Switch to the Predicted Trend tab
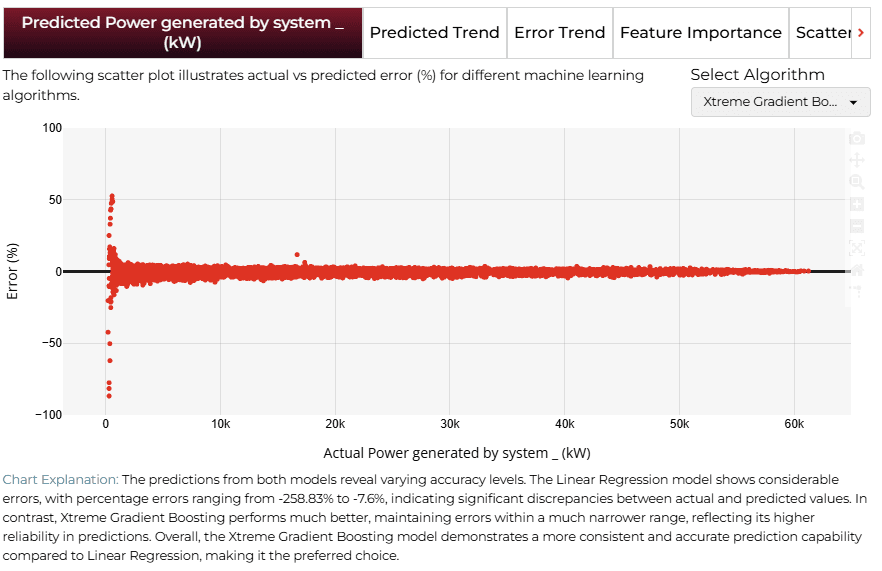Image resolution: width=882 pixels, height=571 pixels. pos(434,33)
